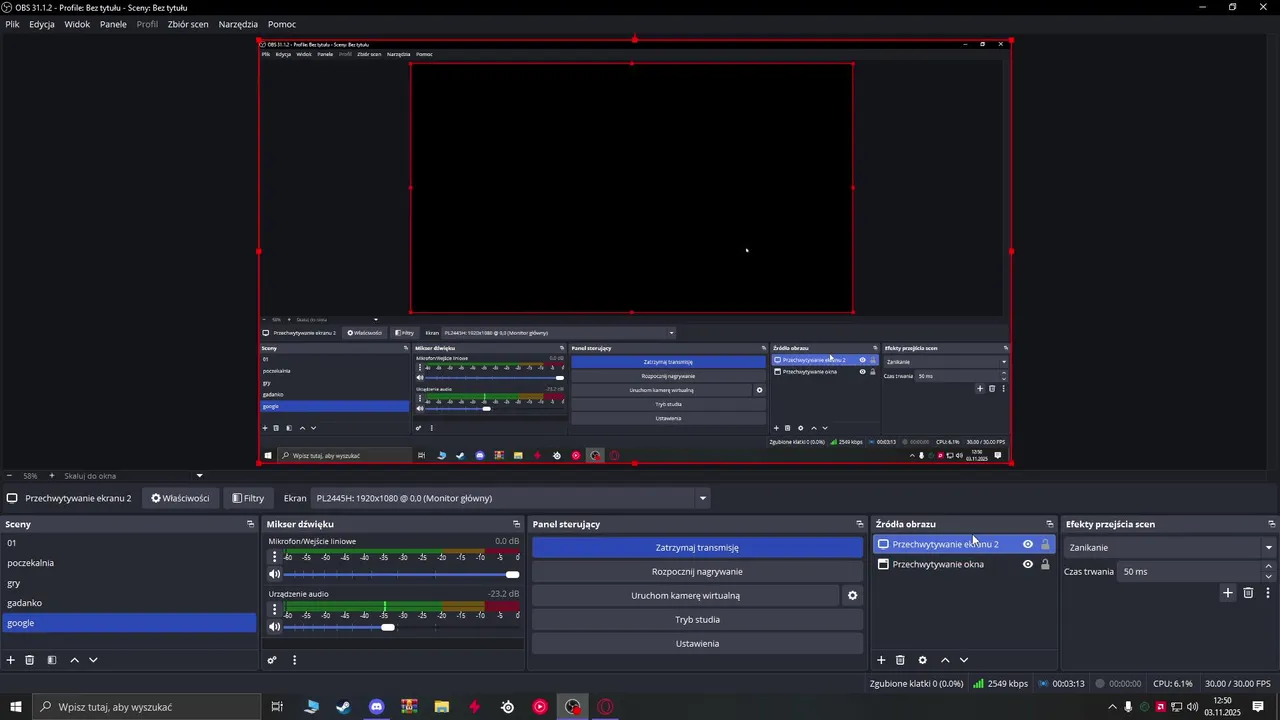This screenshot has height=720, width=1280.
Task: Enable Tryb studia button
Action: [697, 619]
